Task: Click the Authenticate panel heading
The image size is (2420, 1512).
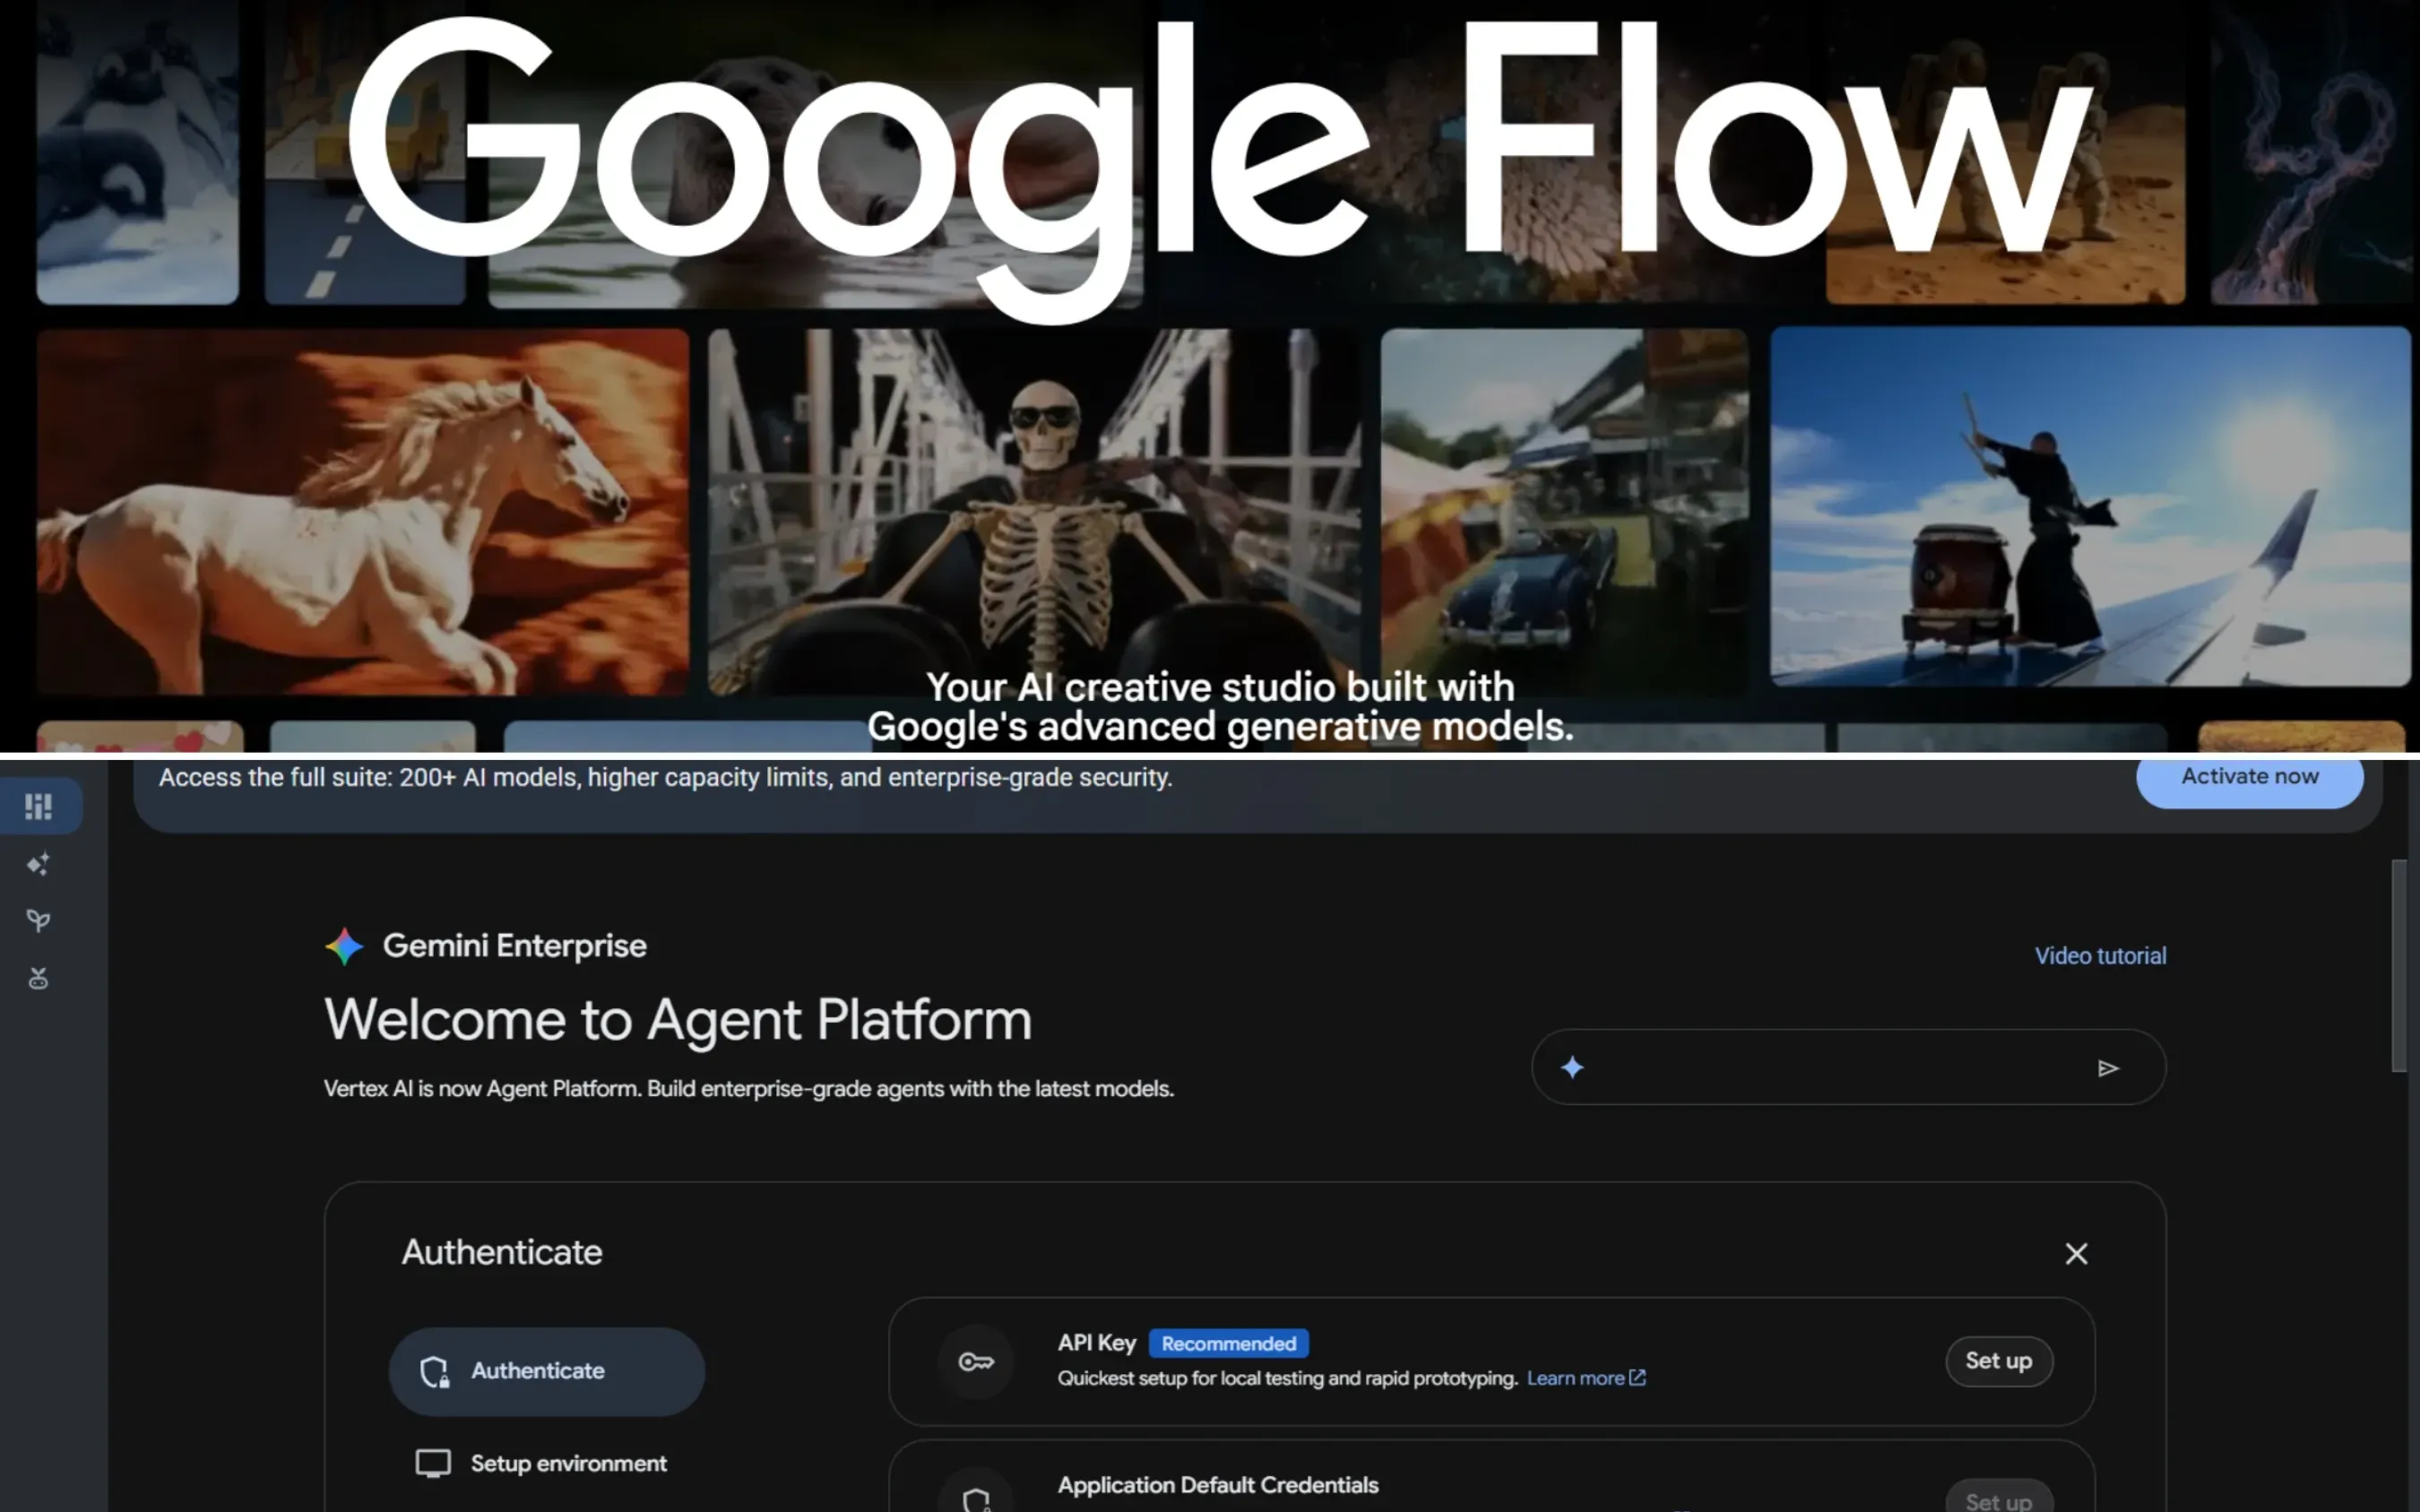Action: point(502,1252)
